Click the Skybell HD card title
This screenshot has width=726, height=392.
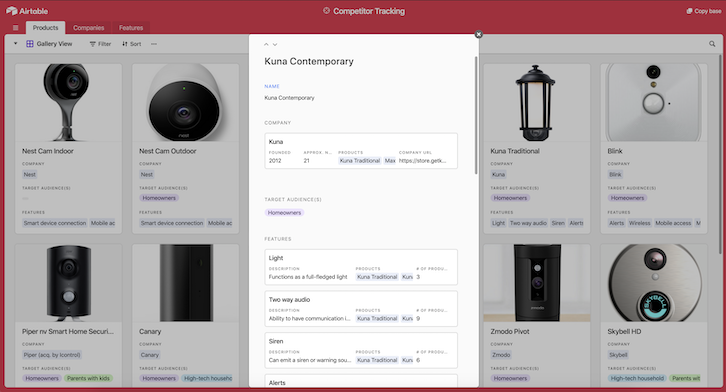point(624,331)
